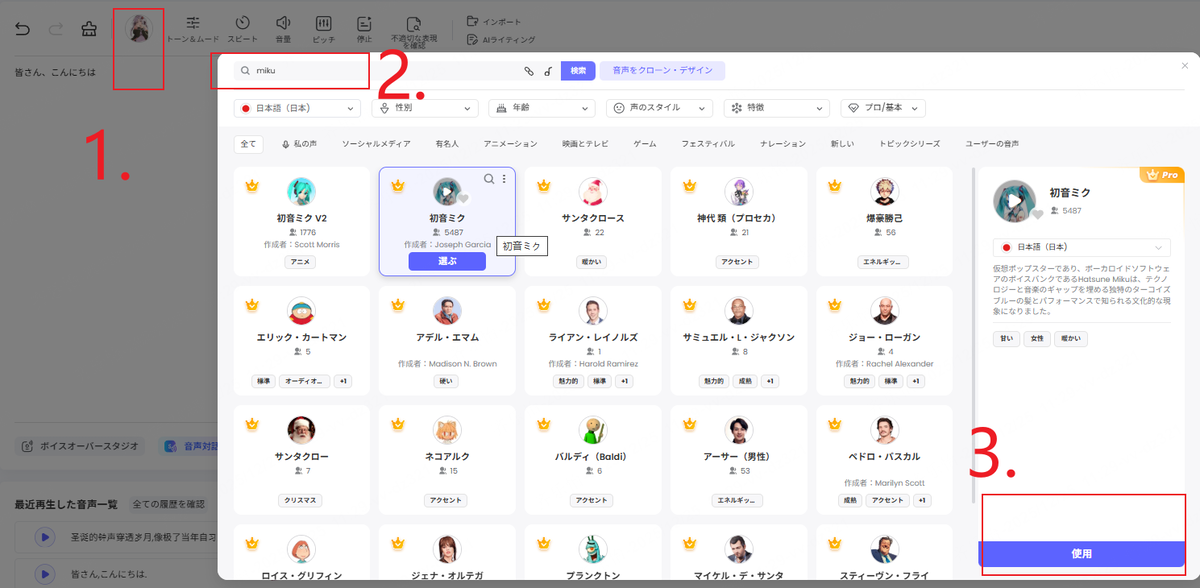Viewport: 1200px width, 588px height.
Task: Open AIライティング
Action: [x=501, y=39]
